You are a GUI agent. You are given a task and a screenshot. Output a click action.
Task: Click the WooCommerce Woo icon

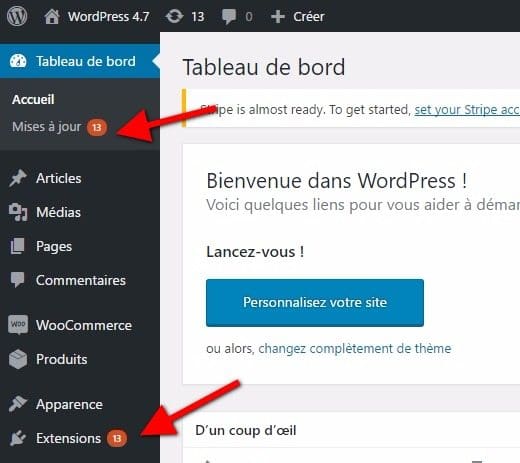click(18, 325)
